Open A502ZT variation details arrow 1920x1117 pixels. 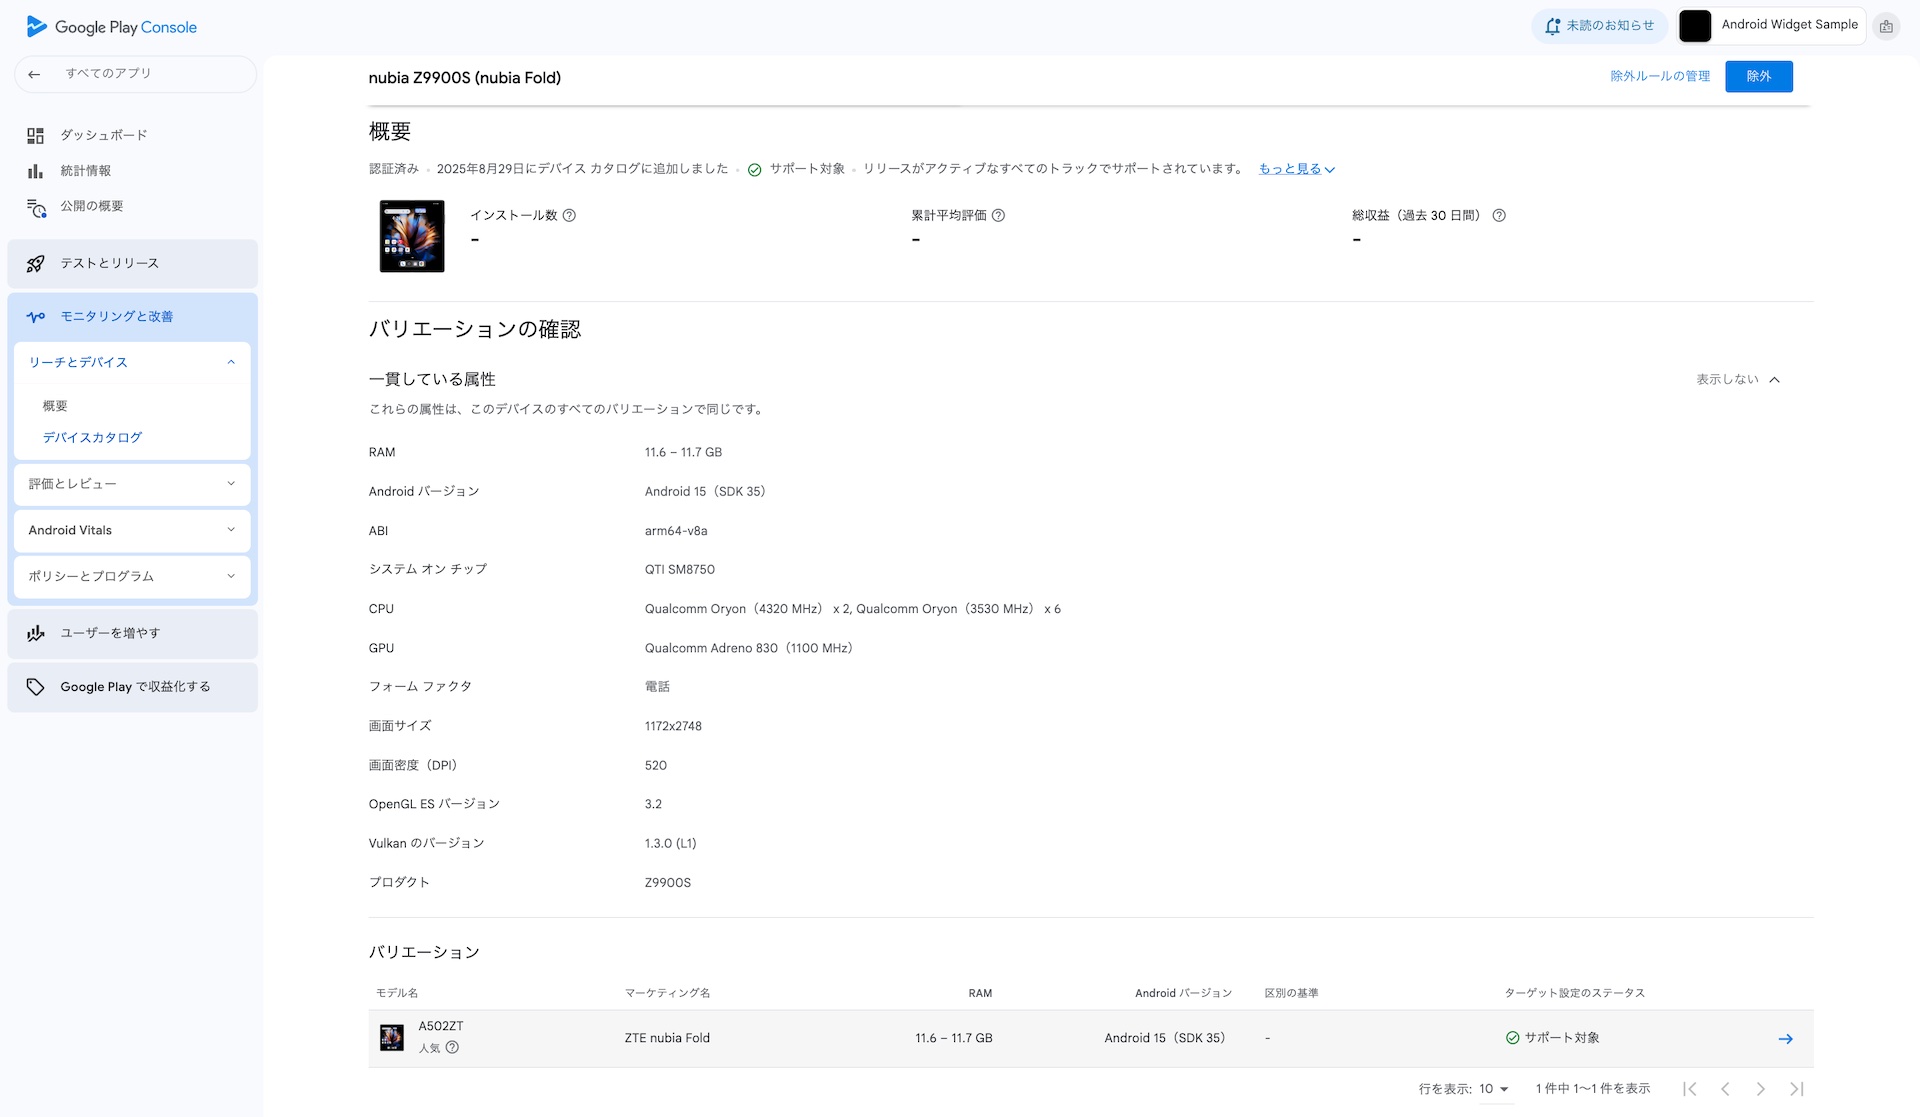pos(1785,1039)
